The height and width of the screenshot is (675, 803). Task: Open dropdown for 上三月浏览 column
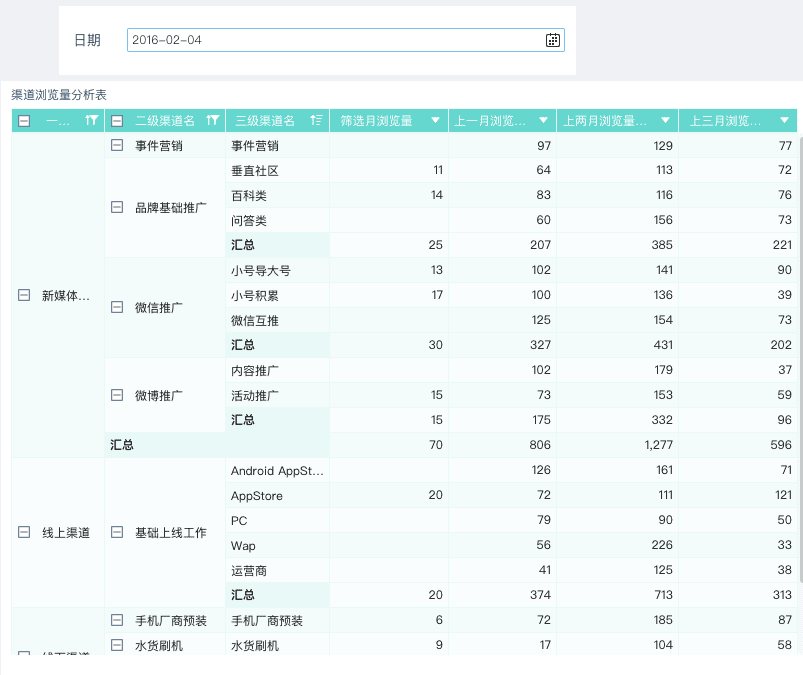(784, 120)
